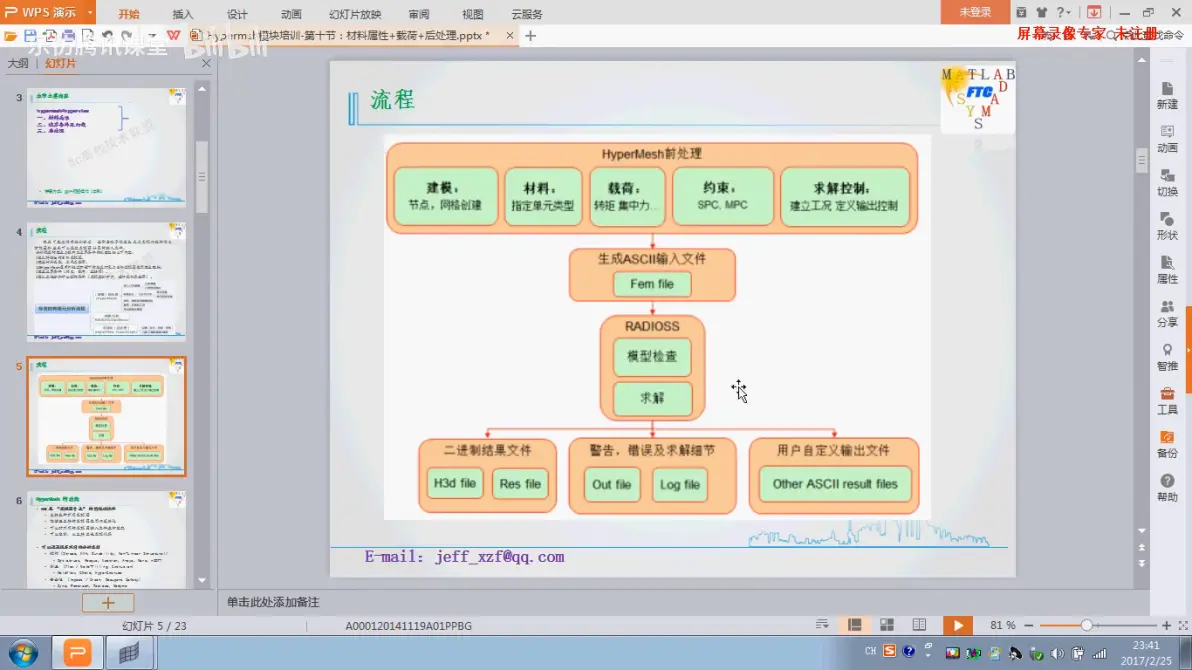Click zoom out minus button

[x=1029, y=625]
